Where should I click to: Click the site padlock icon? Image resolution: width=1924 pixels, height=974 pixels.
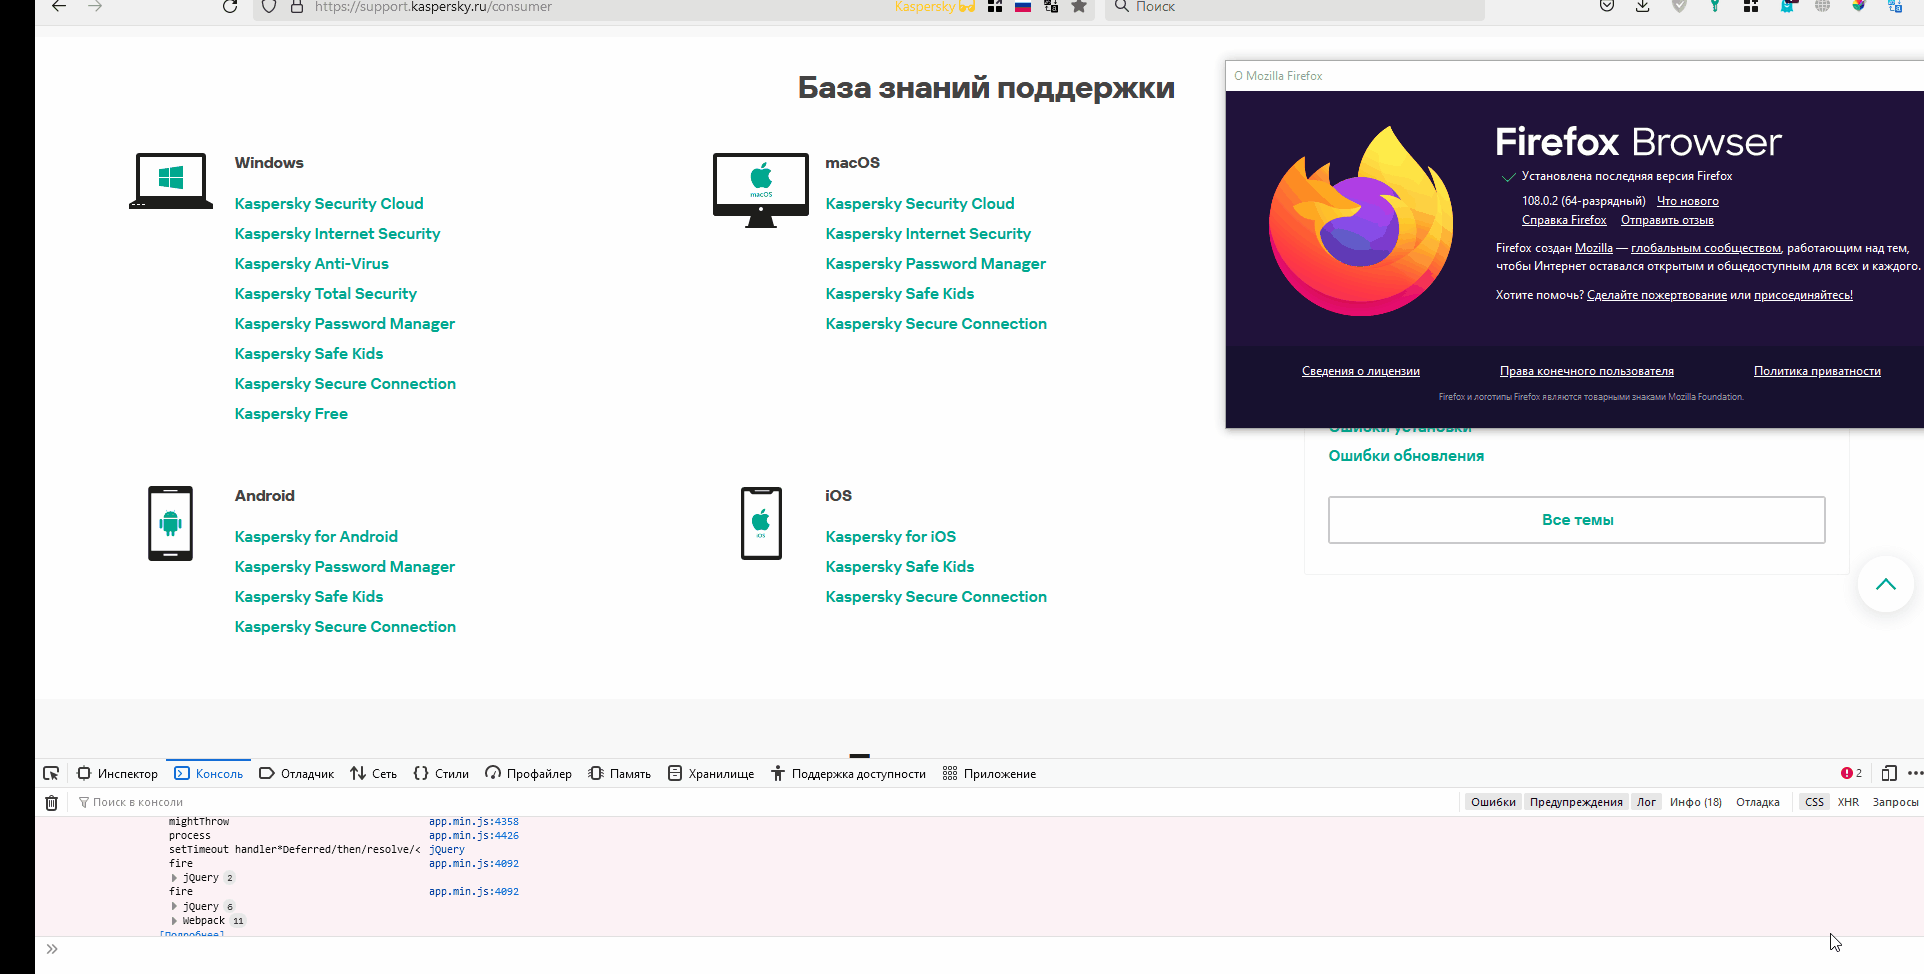point(296,6)
